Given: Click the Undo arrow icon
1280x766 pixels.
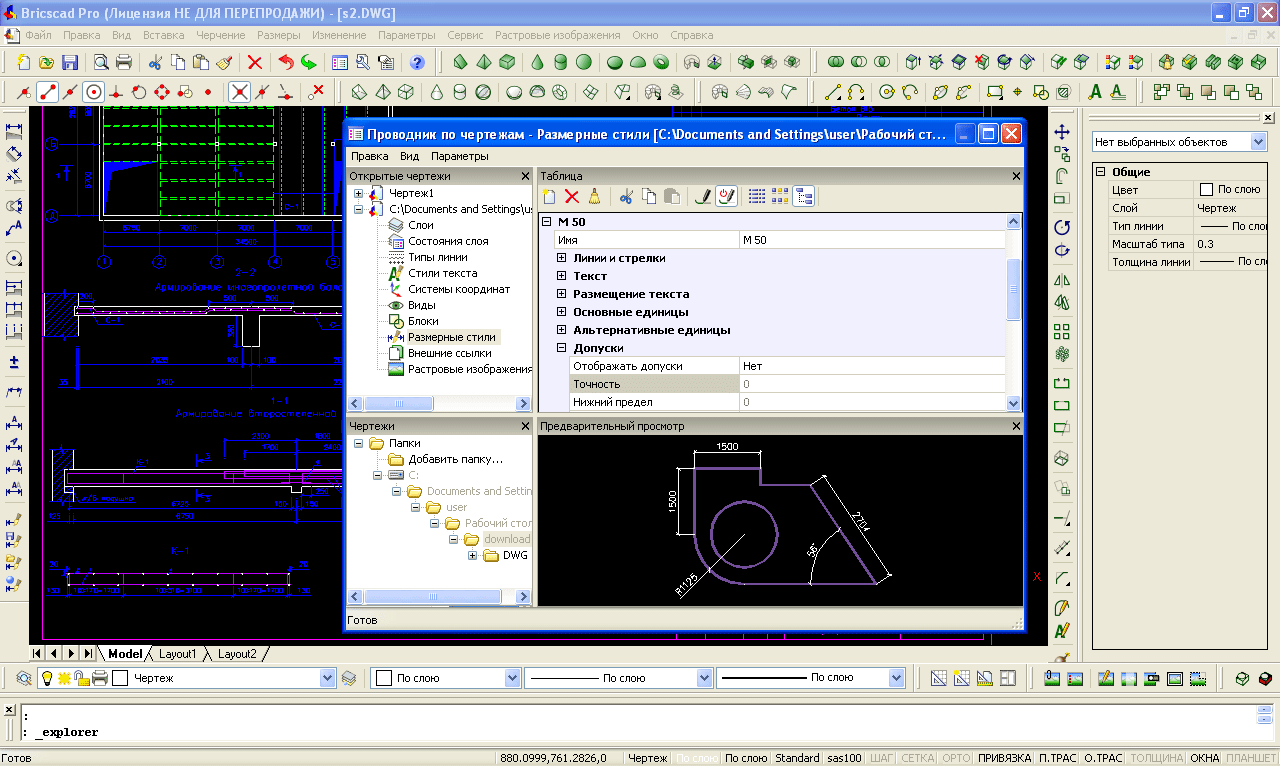Looking at the screenshot, I should (x=286, y=62).
